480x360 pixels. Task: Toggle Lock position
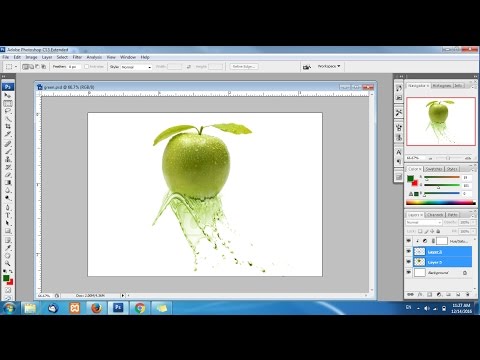click(x=432, y=231)
